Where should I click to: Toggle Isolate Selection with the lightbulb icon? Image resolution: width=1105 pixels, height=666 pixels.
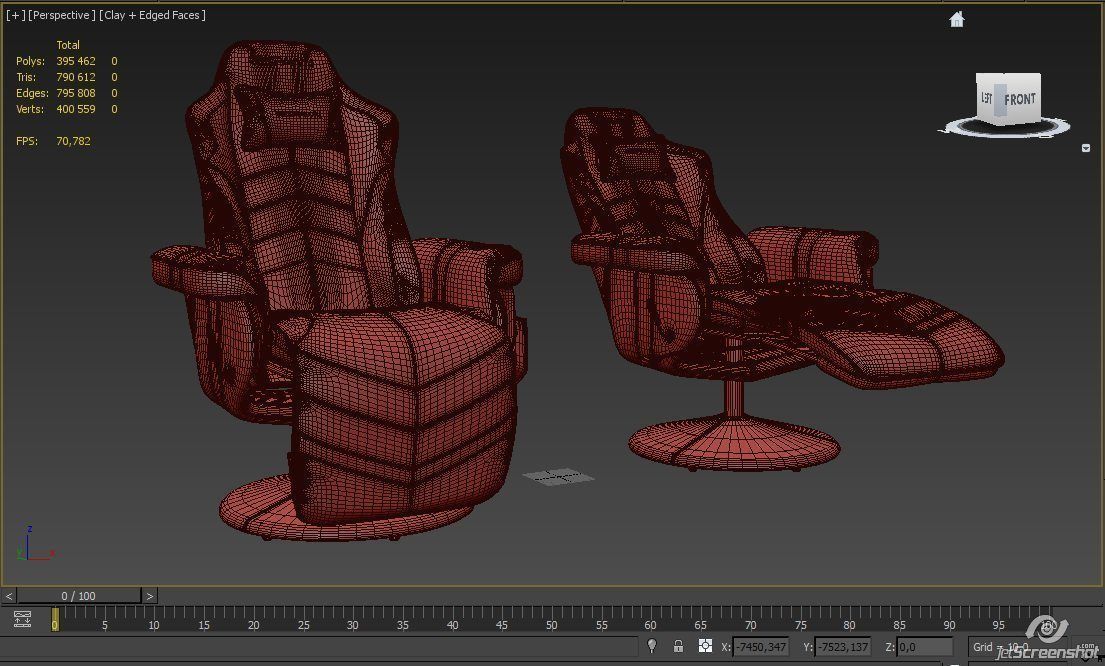click(652, 646)
